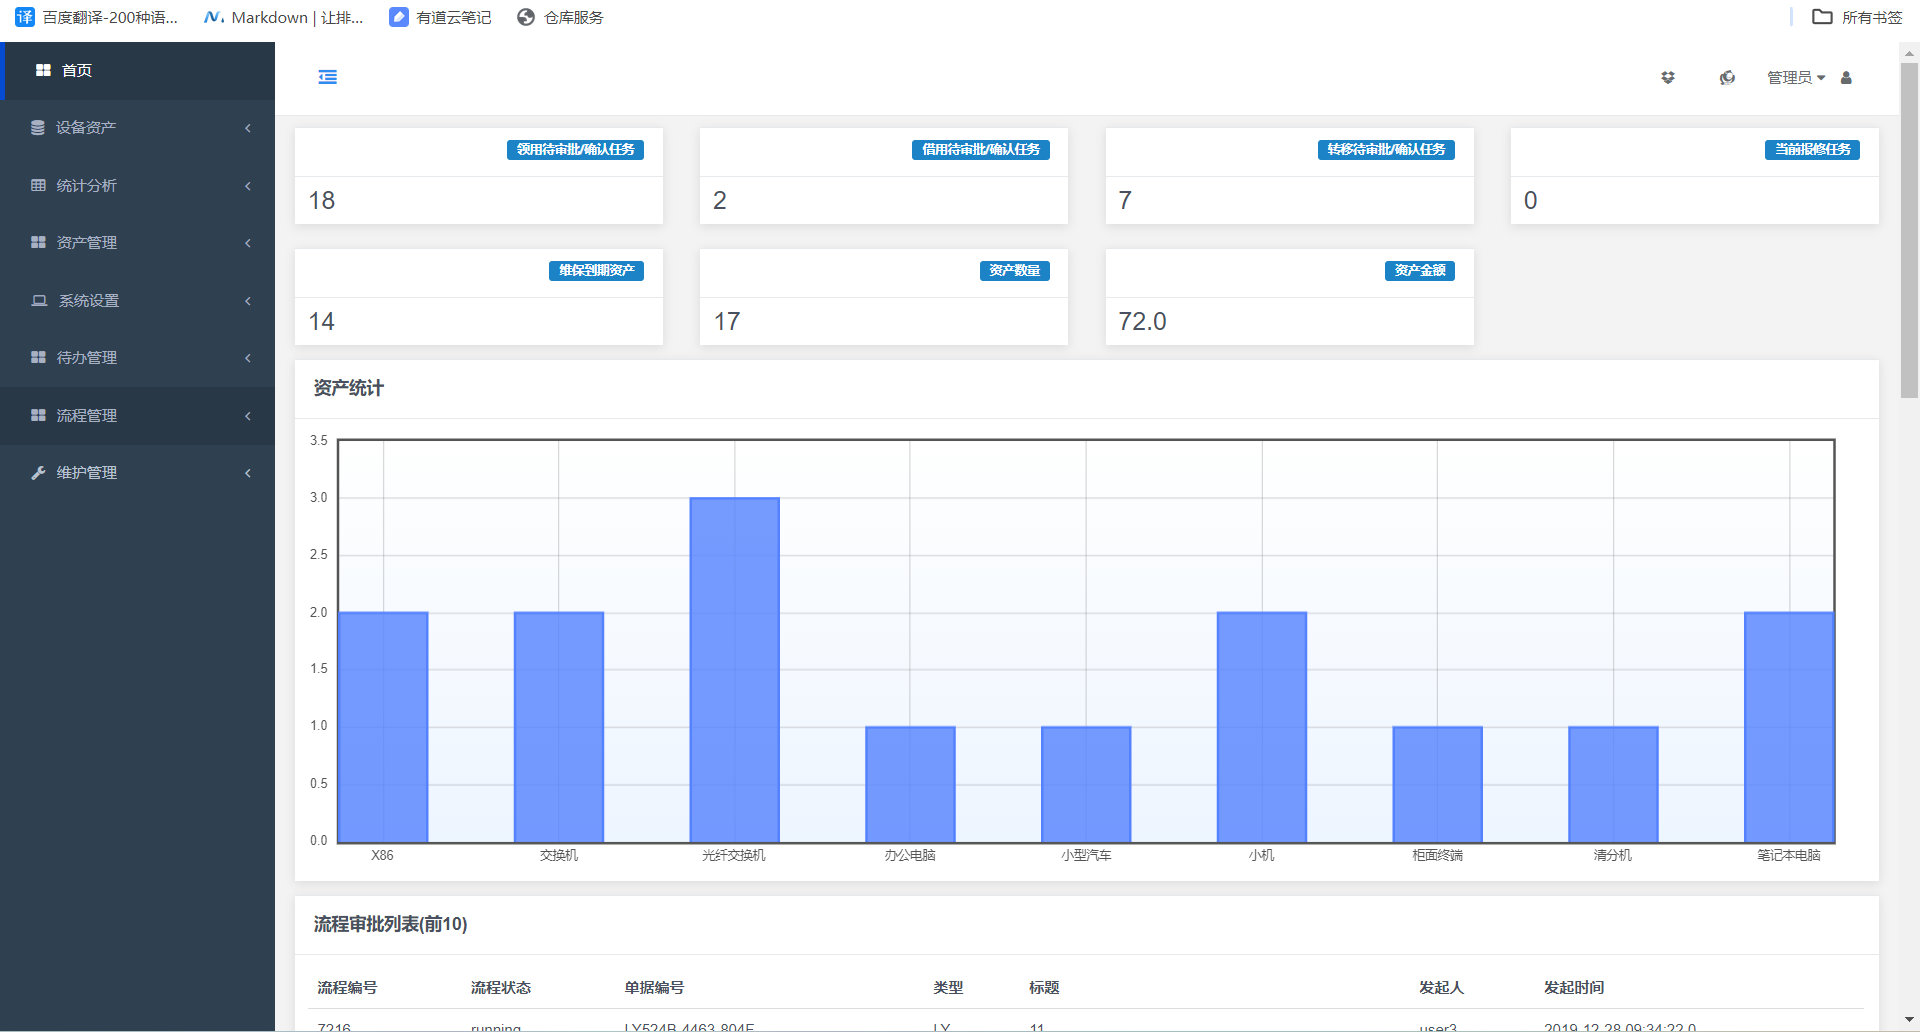
Task: Go to 首页 in sidebar
Action: (137, 70)
